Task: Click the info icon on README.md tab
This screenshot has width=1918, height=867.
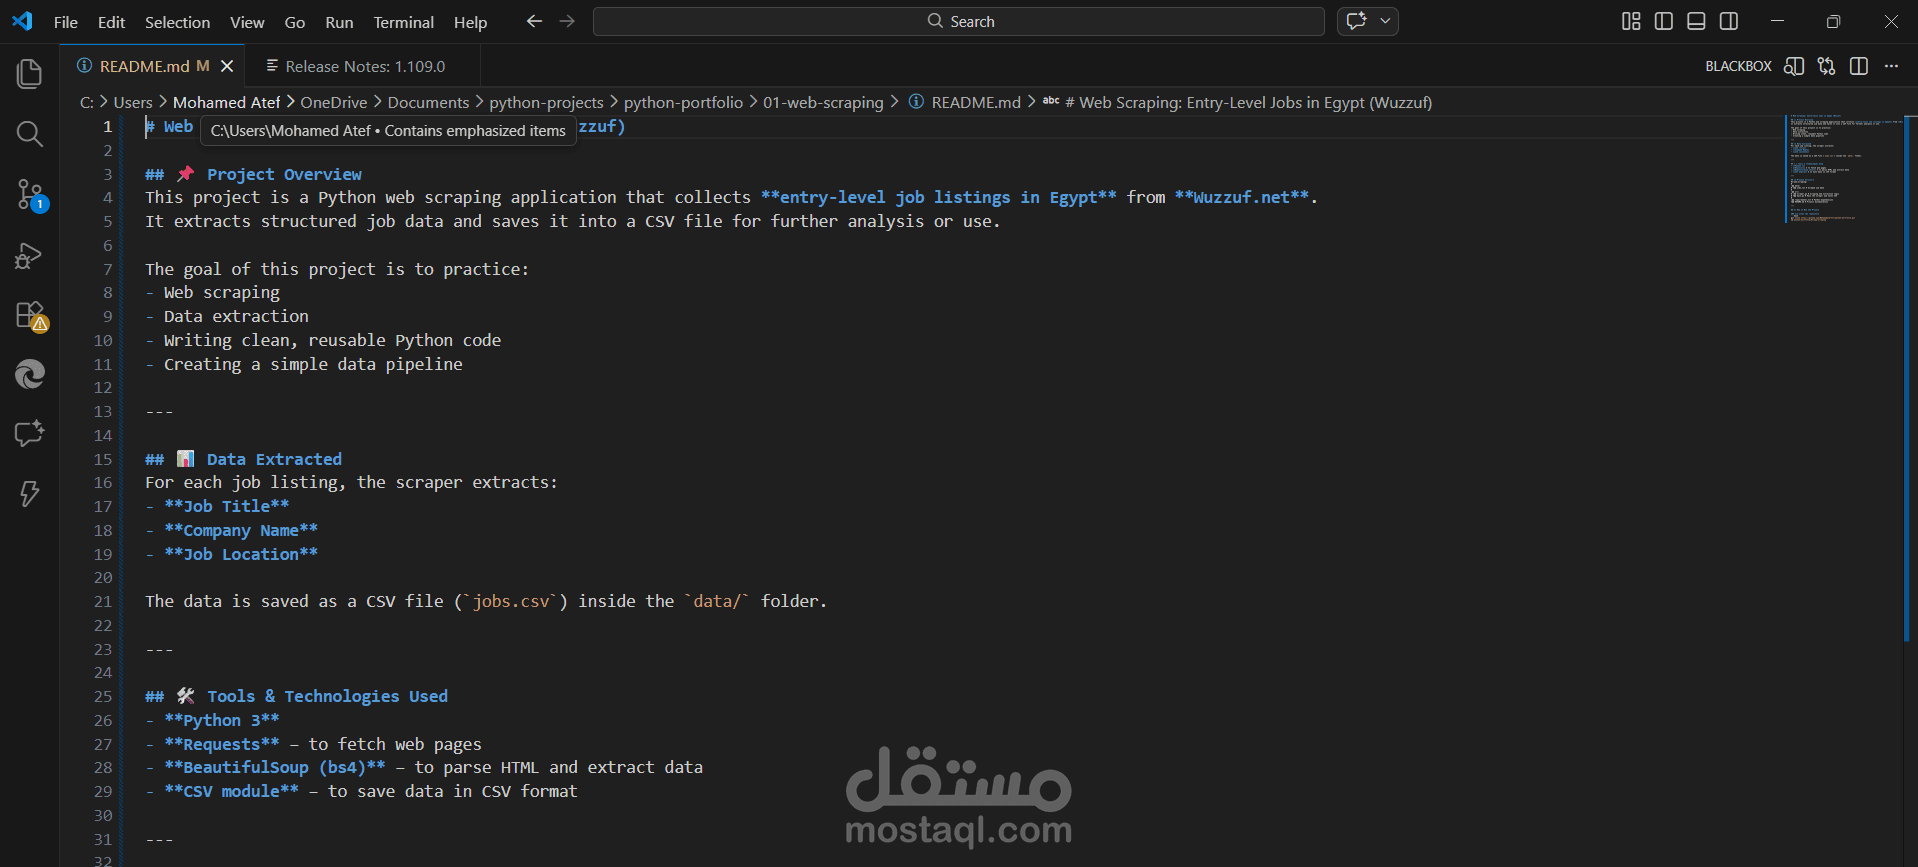Action: pyautogui.click(x=85, y=65)
